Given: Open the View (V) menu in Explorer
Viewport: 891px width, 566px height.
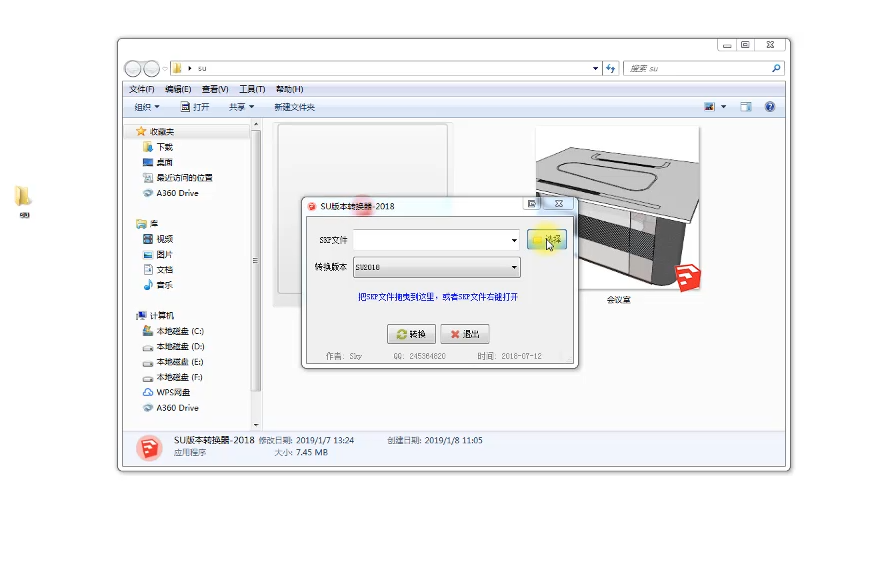Looking at the screenshot, I should tap(215, 89).
